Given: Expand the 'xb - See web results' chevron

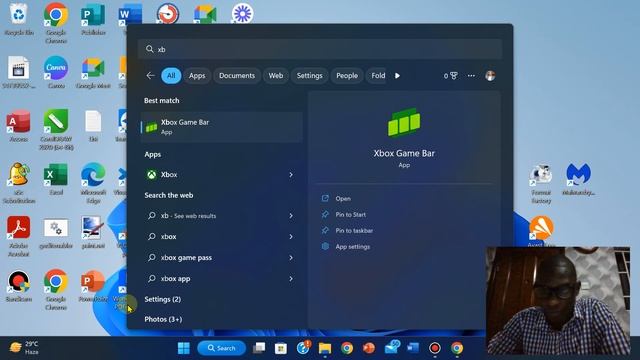Looking at the screenshot, I should [x=291, y=216].
